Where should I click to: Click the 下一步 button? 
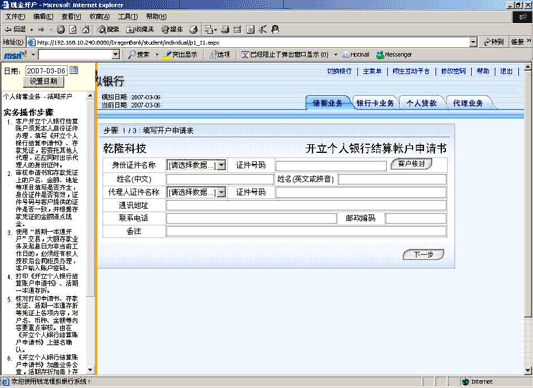[423, 254]
